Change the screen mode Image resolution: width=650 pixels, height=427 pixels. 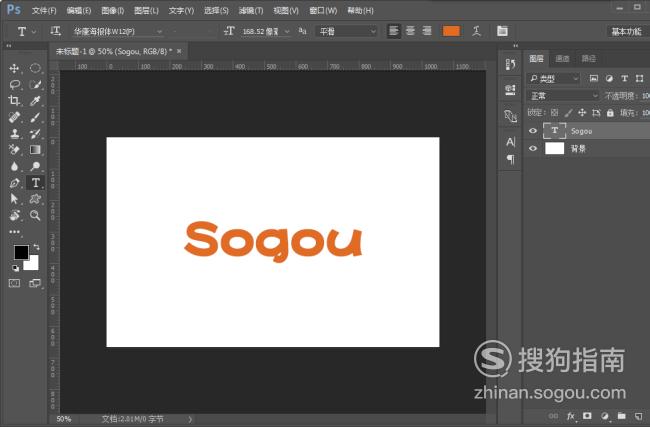[x=35, y=283]
